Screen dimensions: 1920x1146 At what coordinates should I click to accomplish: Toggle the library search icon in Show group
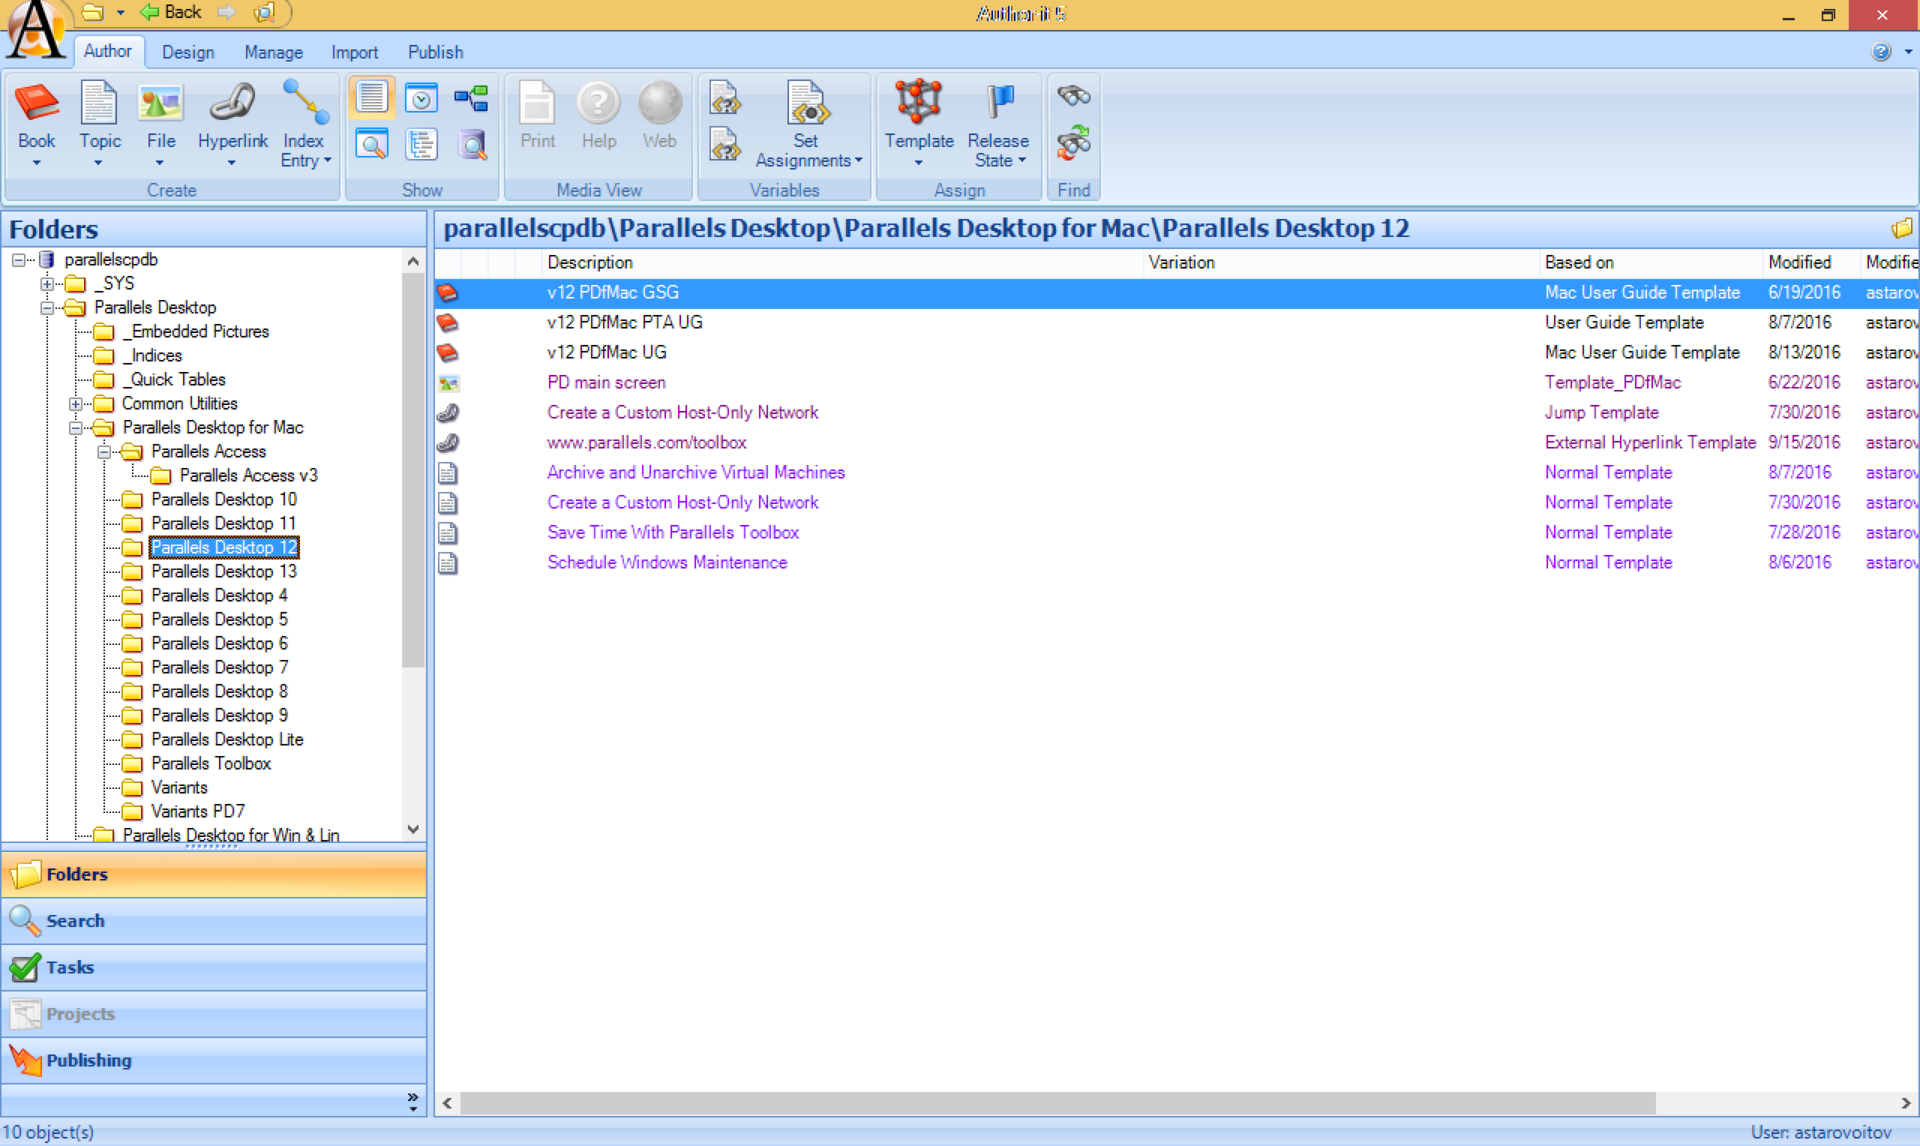pos(471,145)
